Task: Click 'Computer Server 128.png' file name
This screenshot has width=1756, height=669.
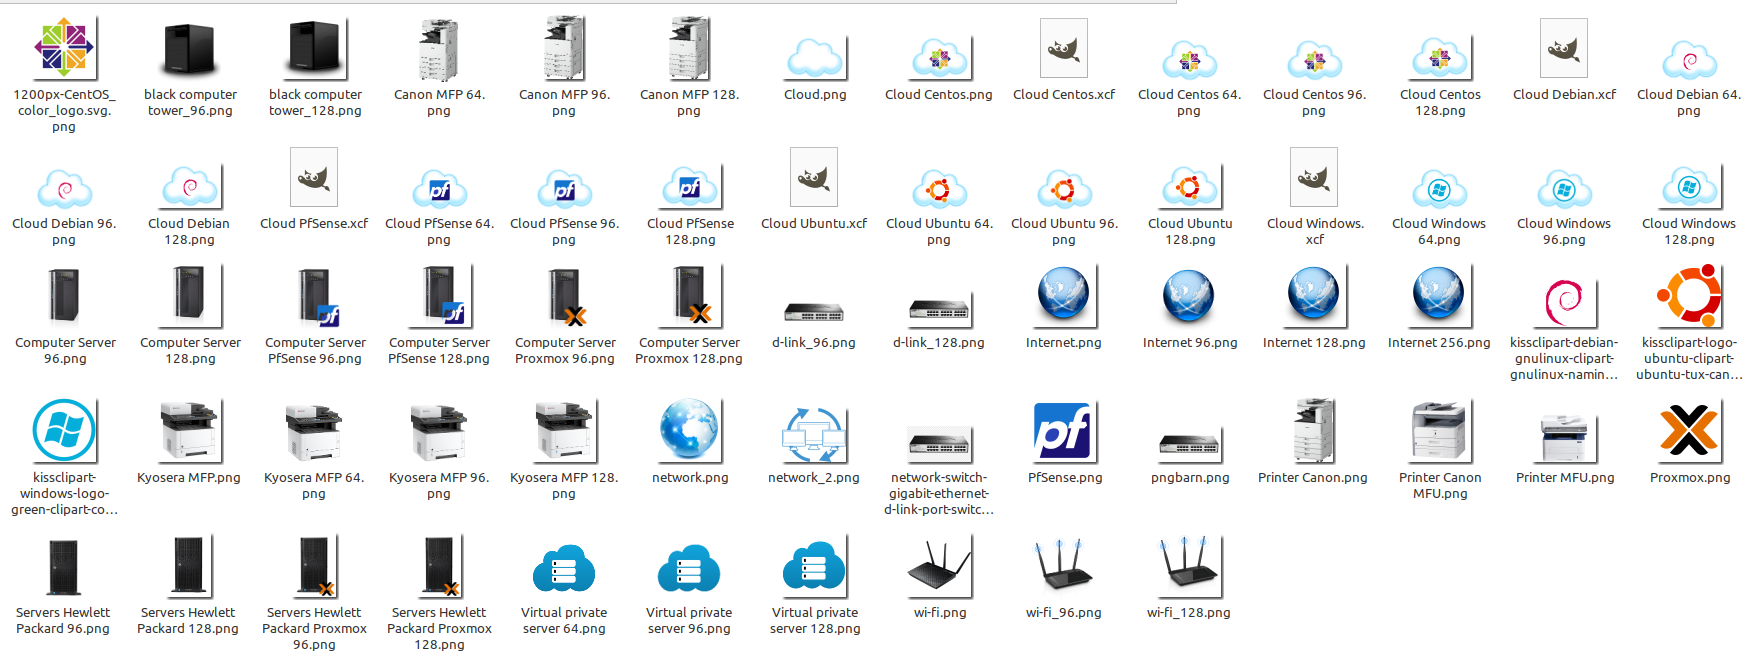Action: click(x=190, y=351)
